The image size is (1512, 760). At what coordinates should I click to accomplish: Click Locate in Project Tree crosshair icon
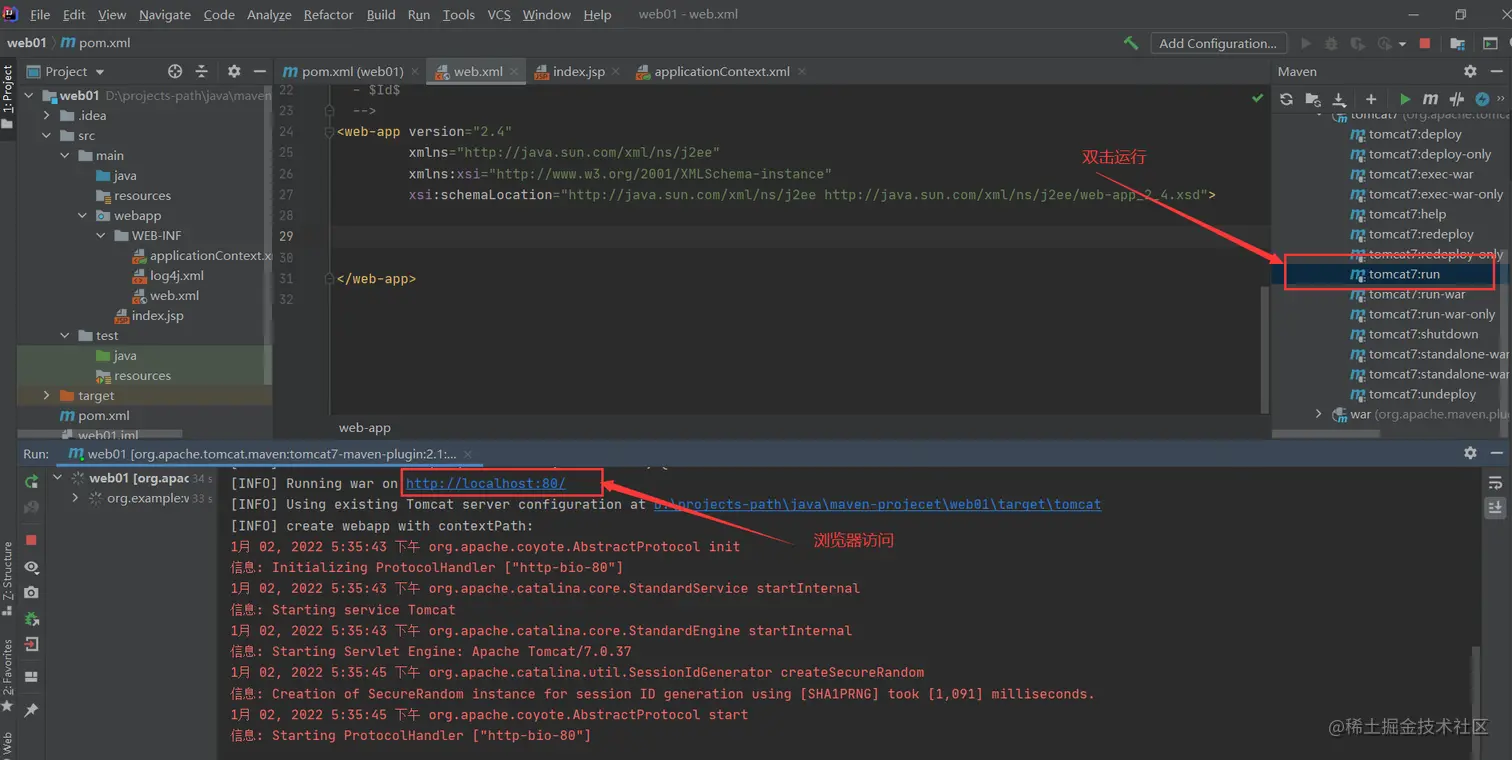click(175, 71)
